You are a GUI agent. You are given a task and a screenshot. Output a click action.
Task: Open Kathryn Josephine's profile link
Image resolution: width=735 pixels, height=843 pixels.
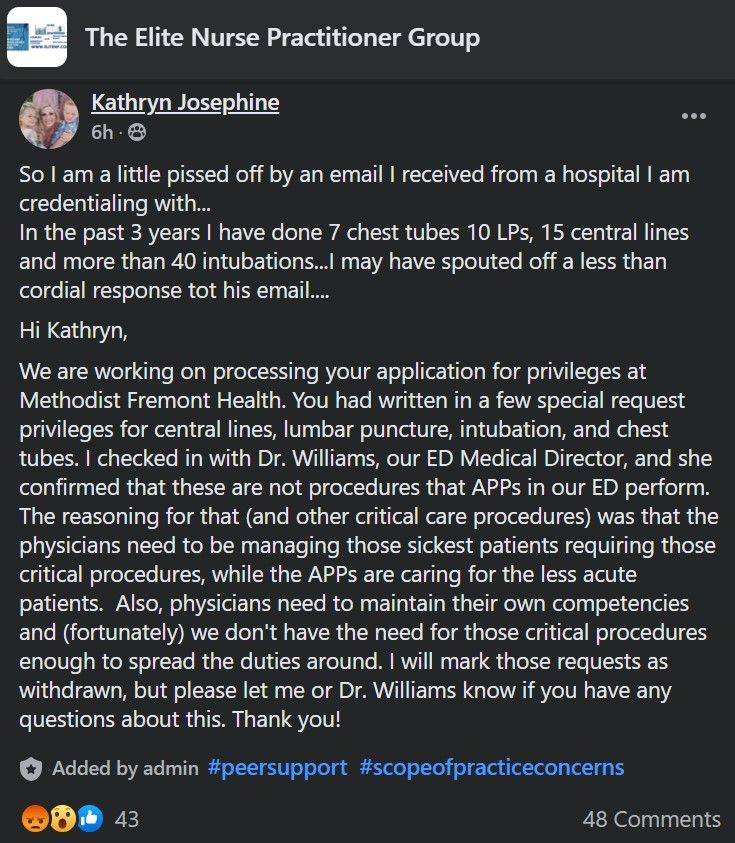pyautogui.click(x=185, y=102)
